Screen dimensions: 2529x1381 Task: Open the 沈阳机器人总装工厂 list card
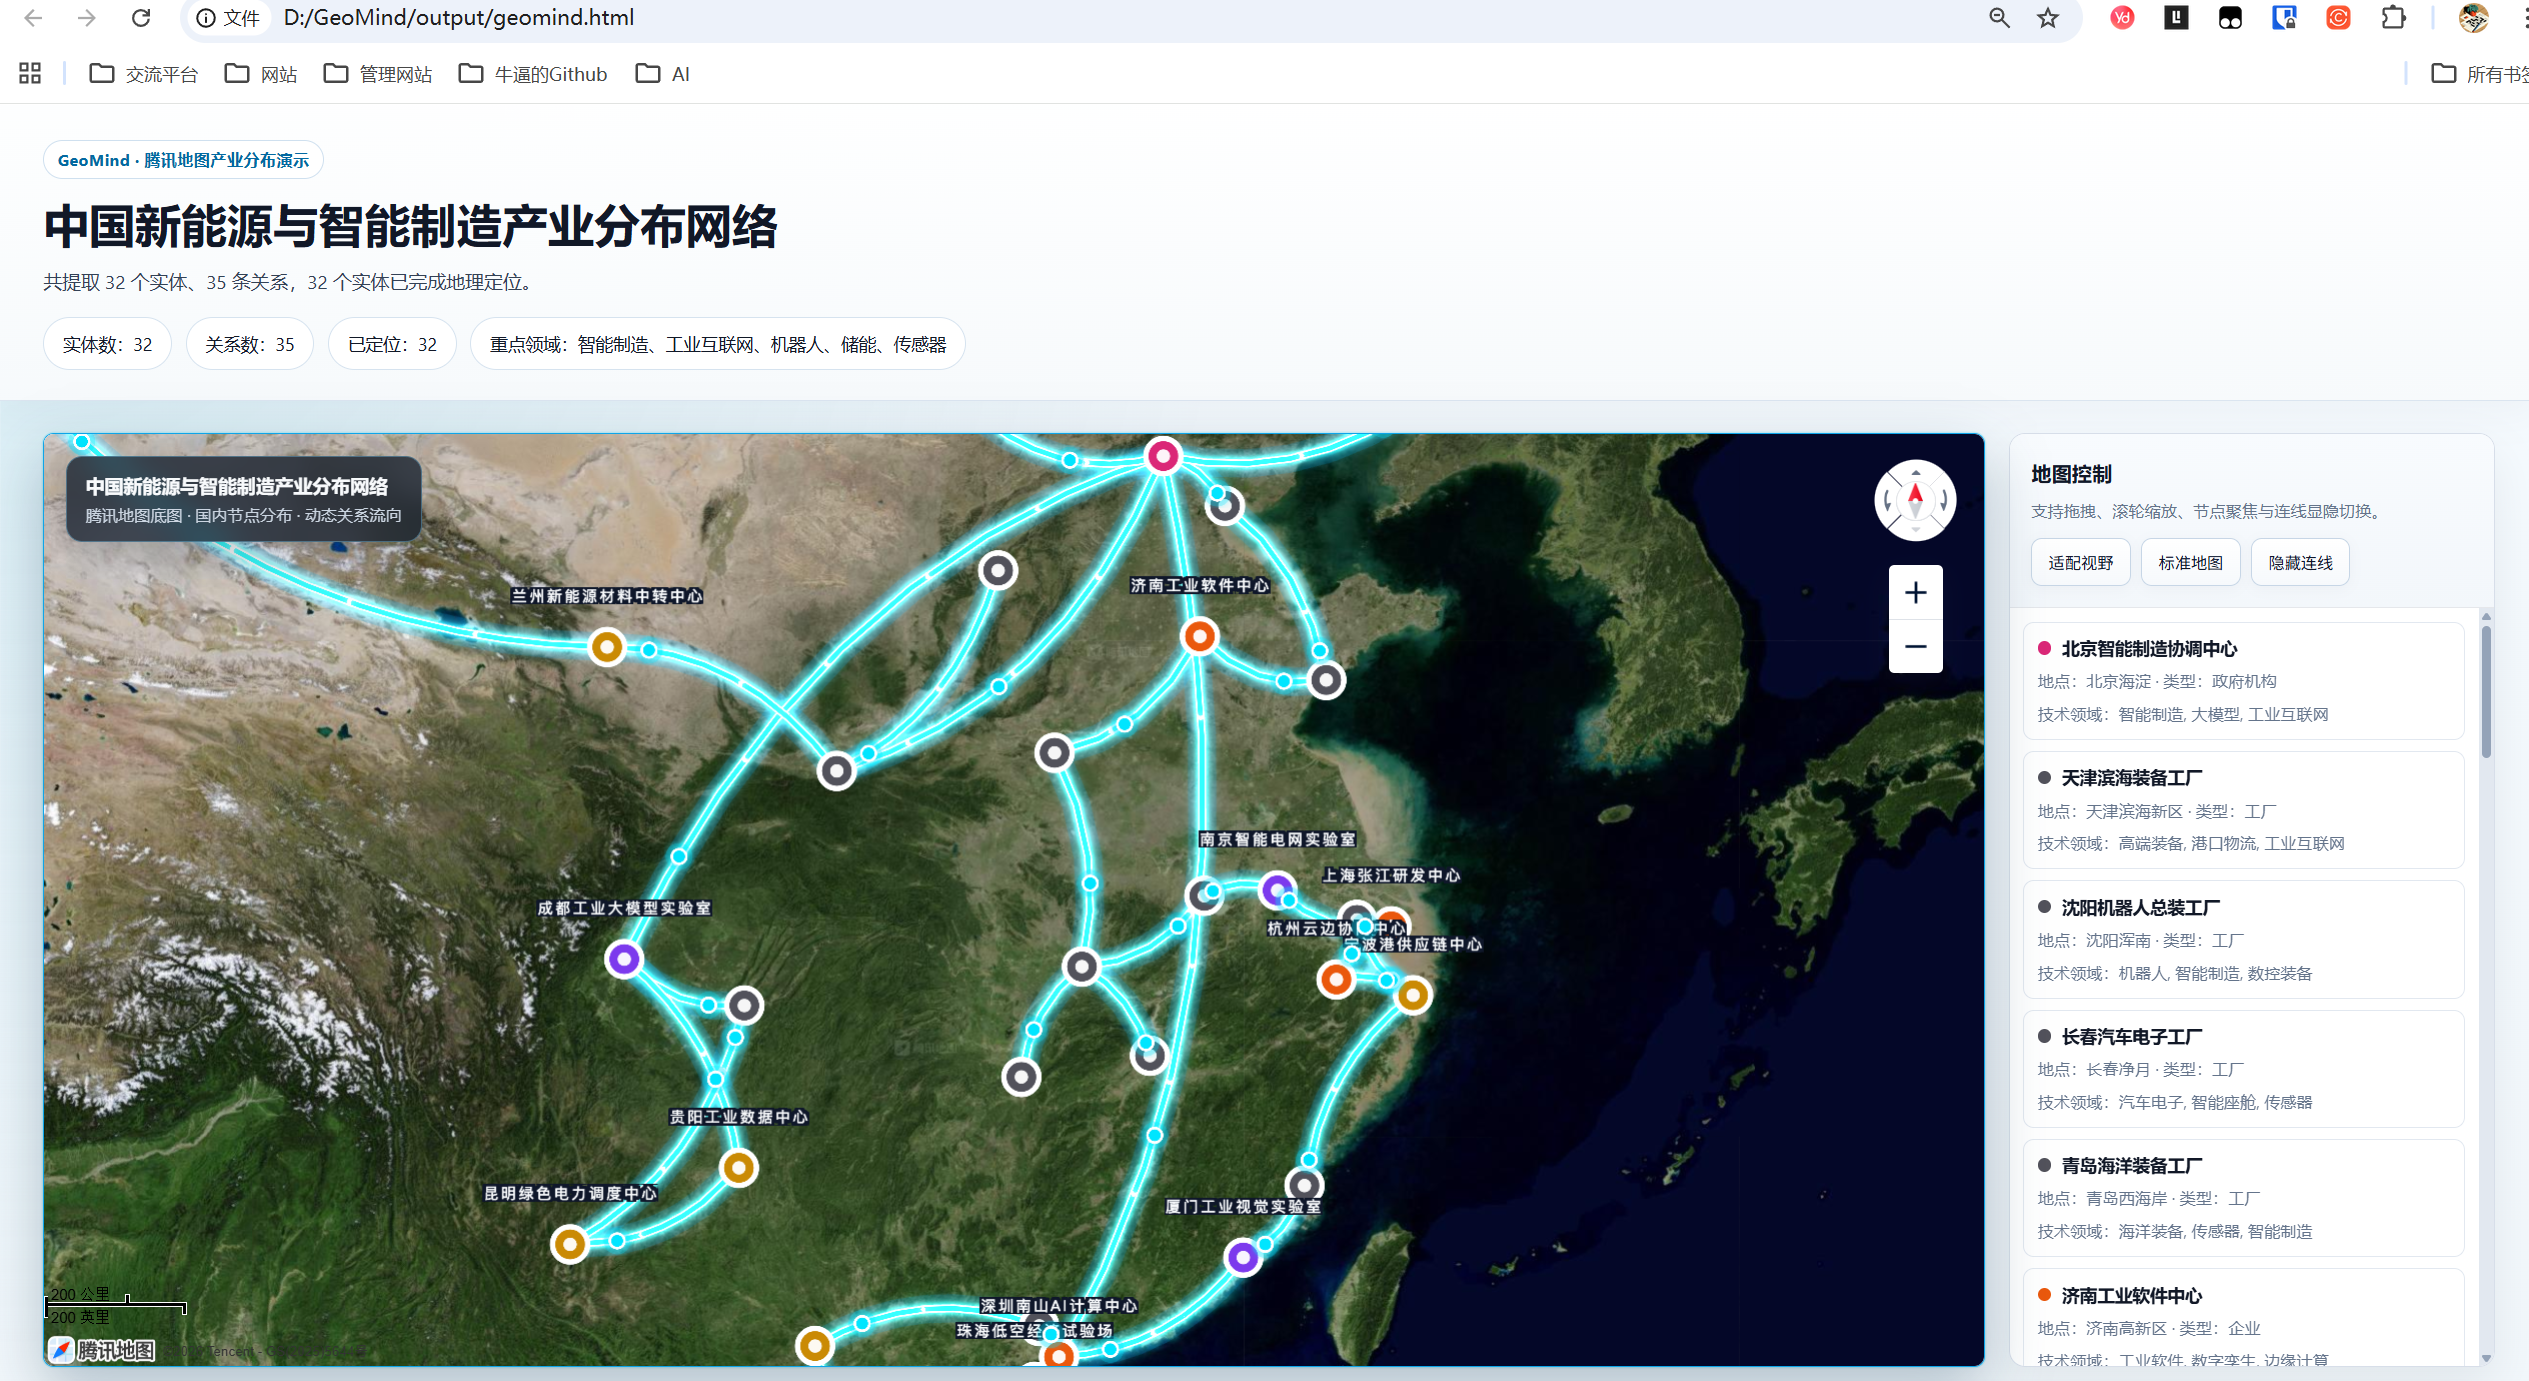(2243, 939)
